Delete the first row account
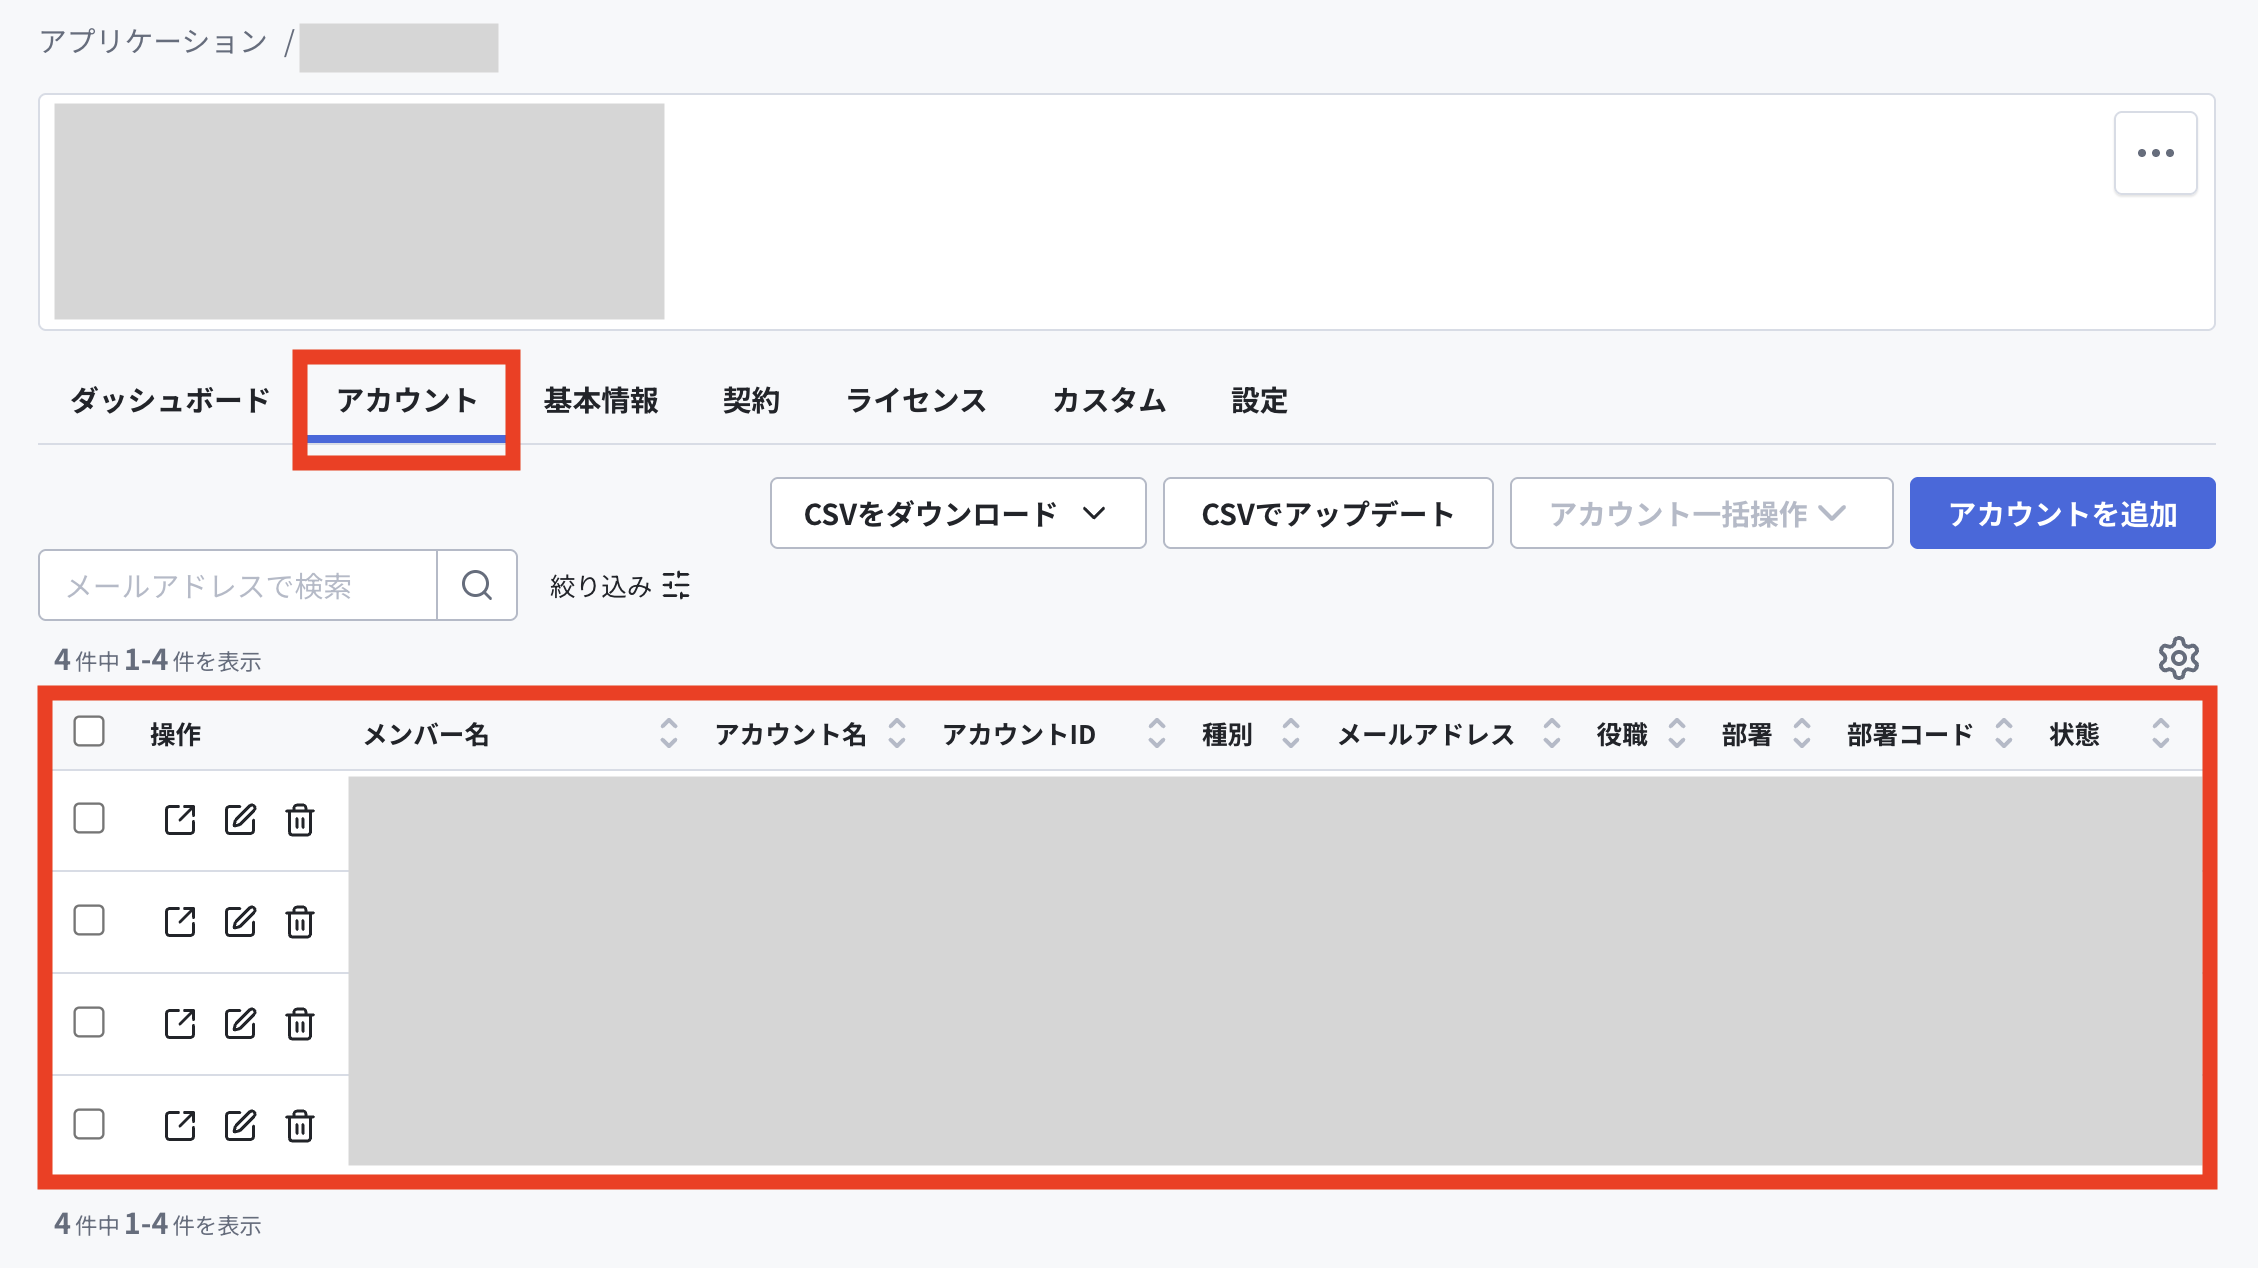The width and height of the screenshot is (2258, 1268). (300, 820)
